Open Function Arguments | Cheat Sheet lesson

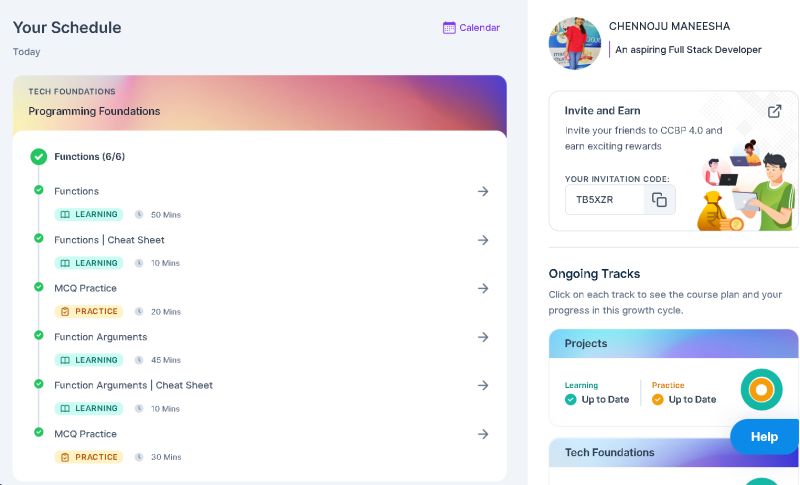(133, 386)
